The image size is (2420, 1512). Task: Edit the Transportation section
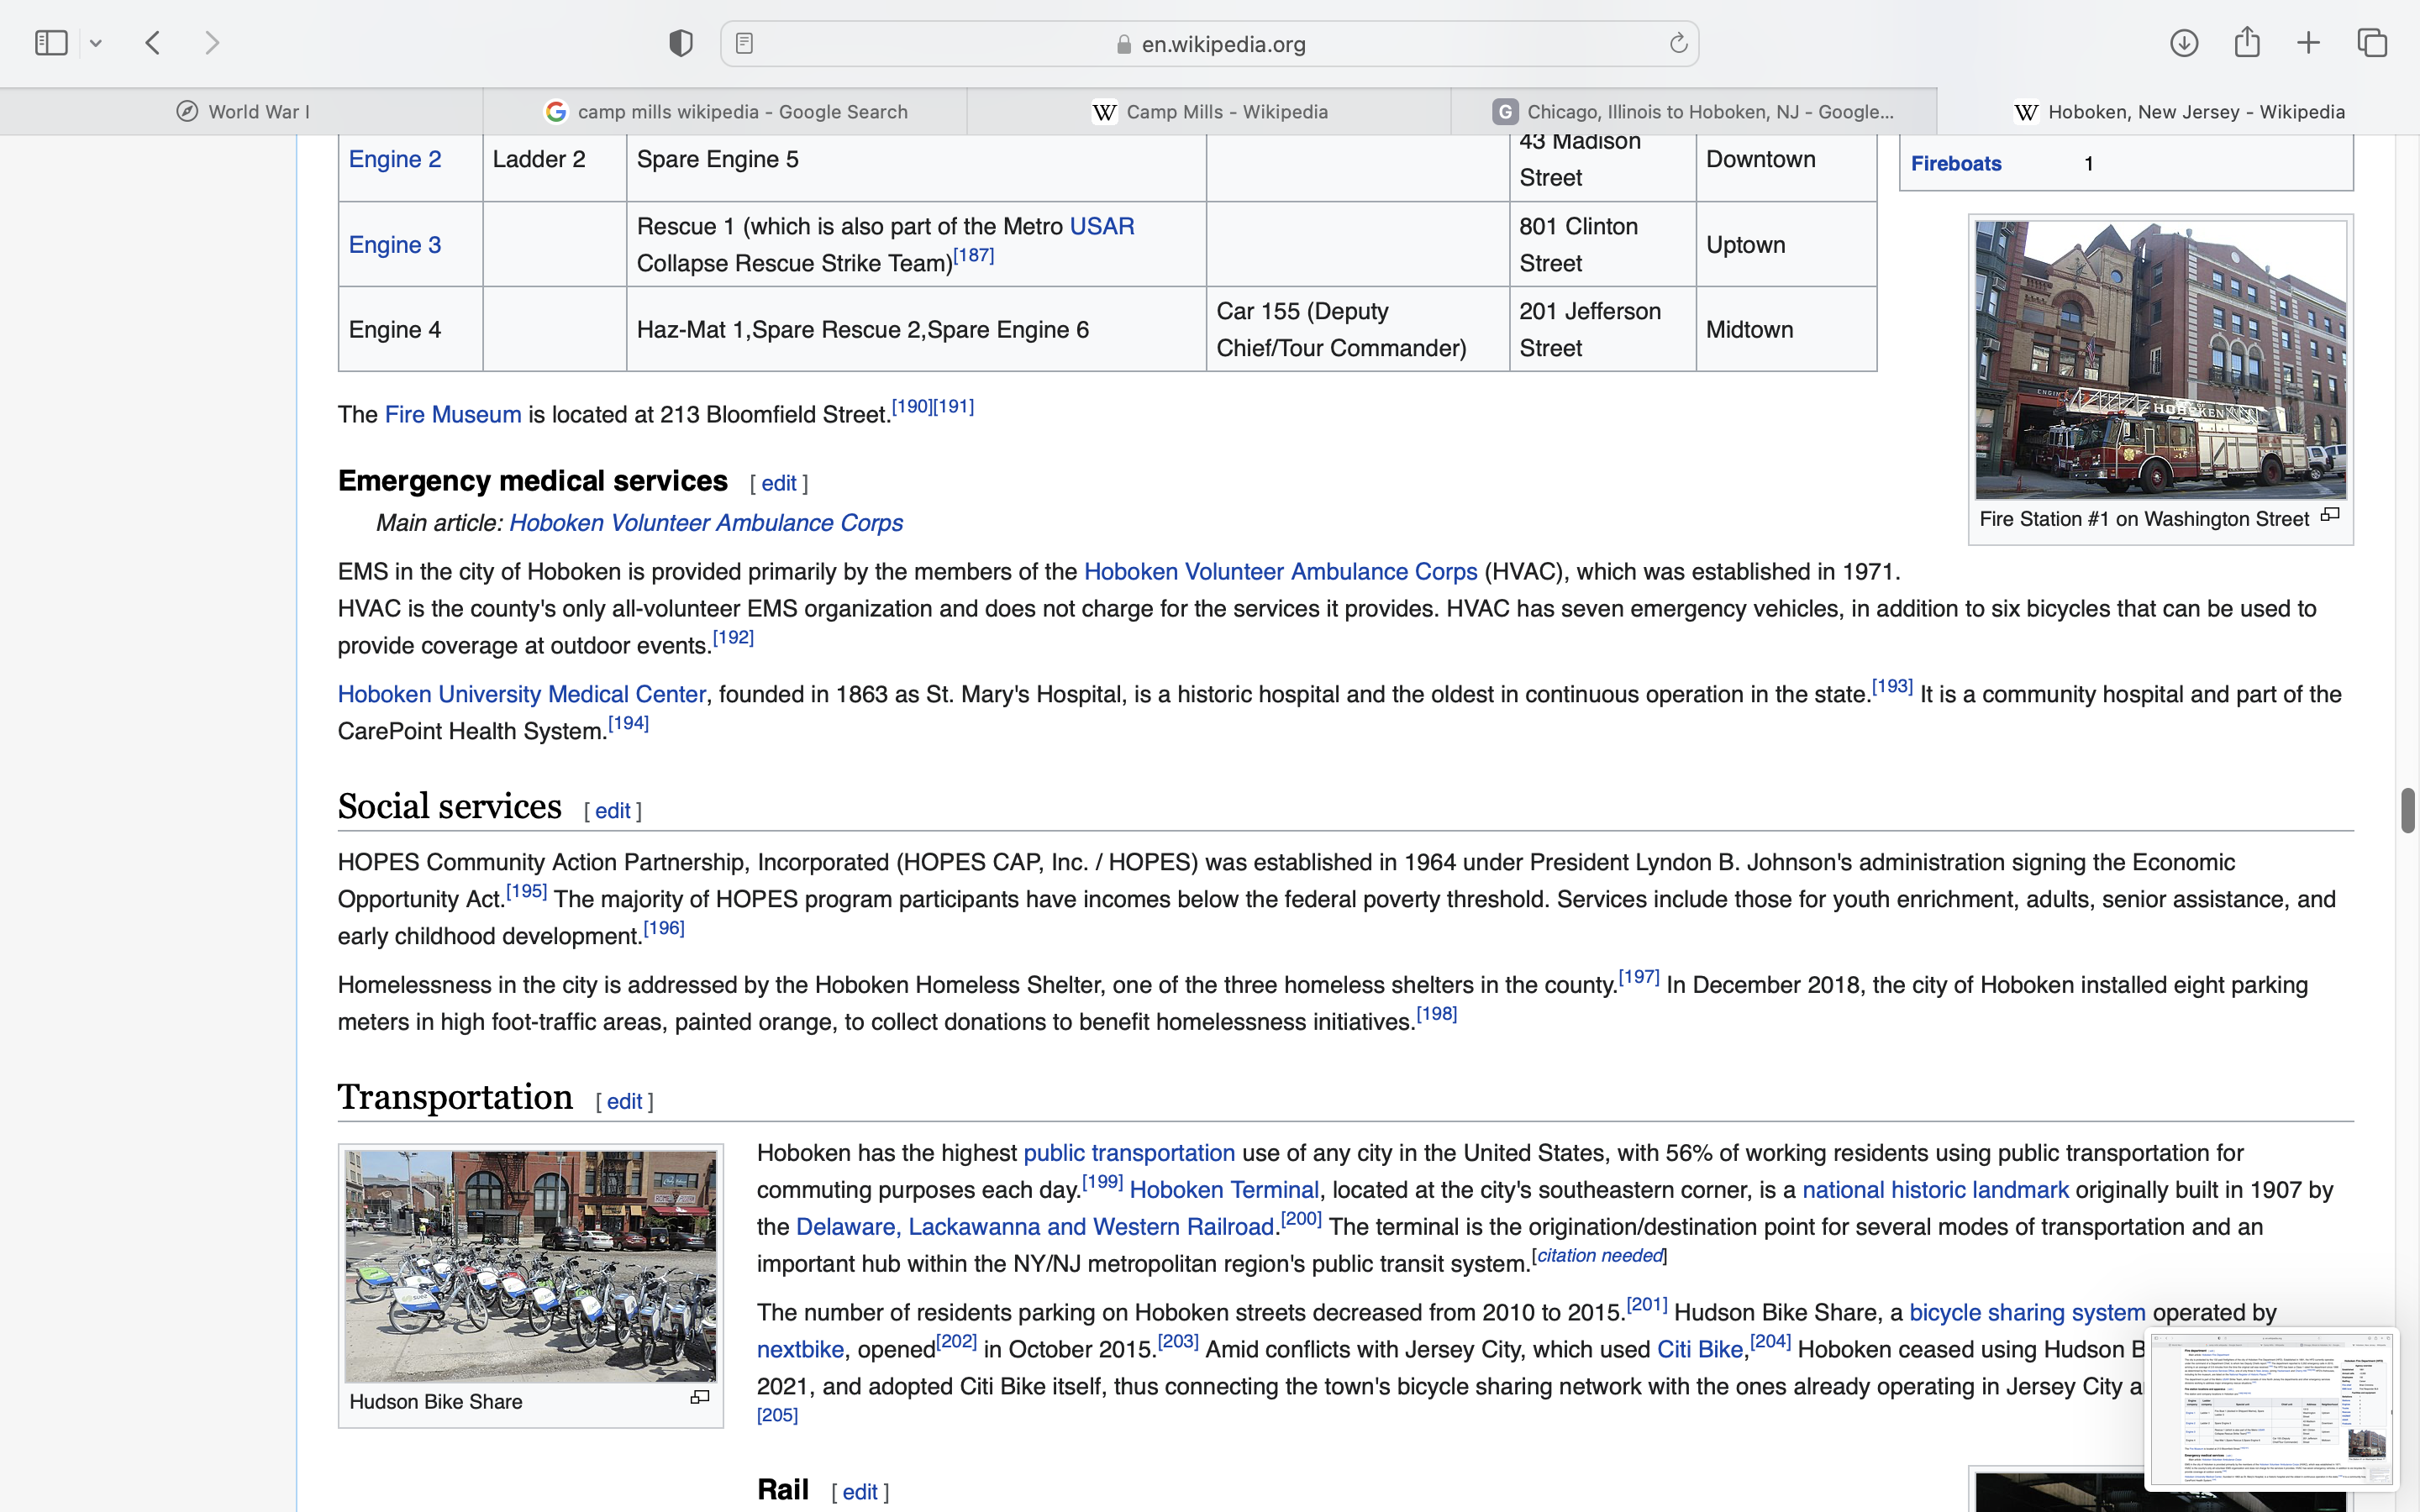point(624,1102)
